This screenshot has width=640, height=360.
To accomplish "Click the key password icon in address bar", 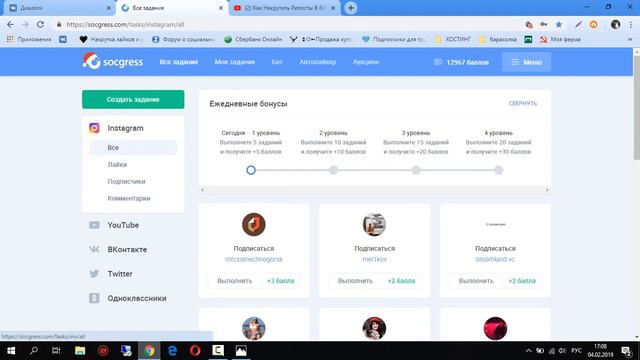I will click(544, 24).
